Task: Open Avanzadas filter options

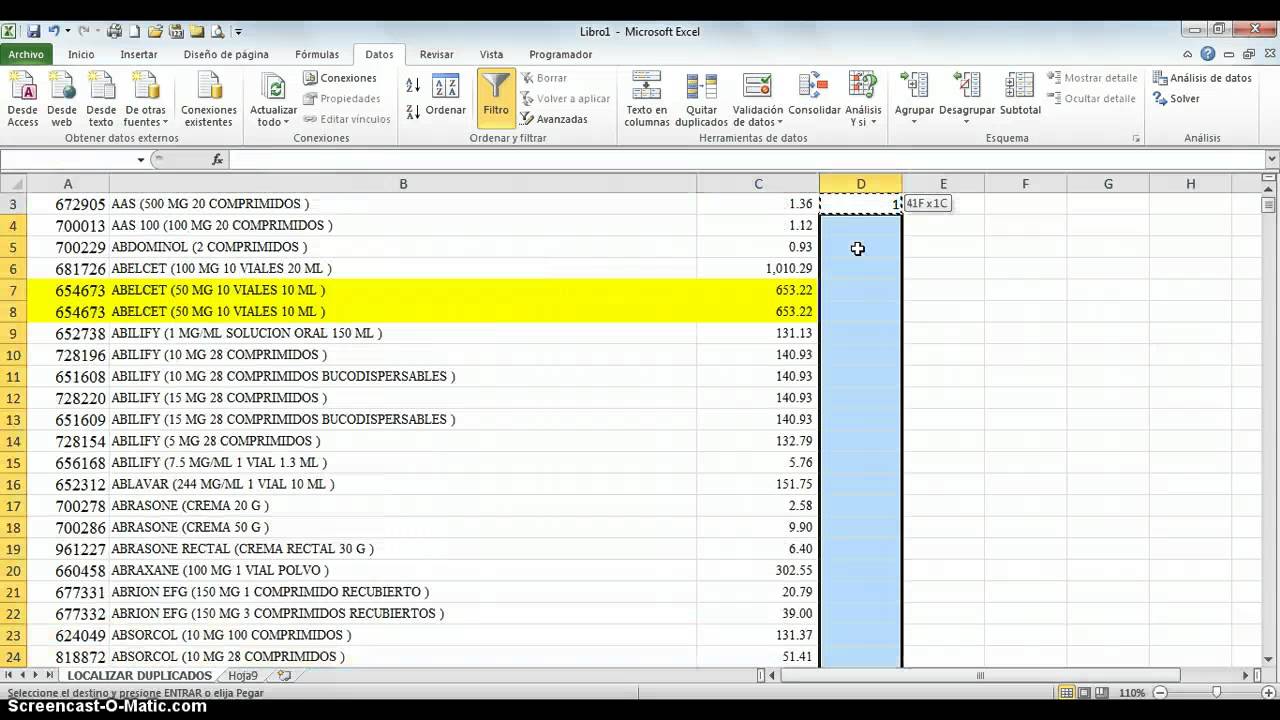Action: 555,119
